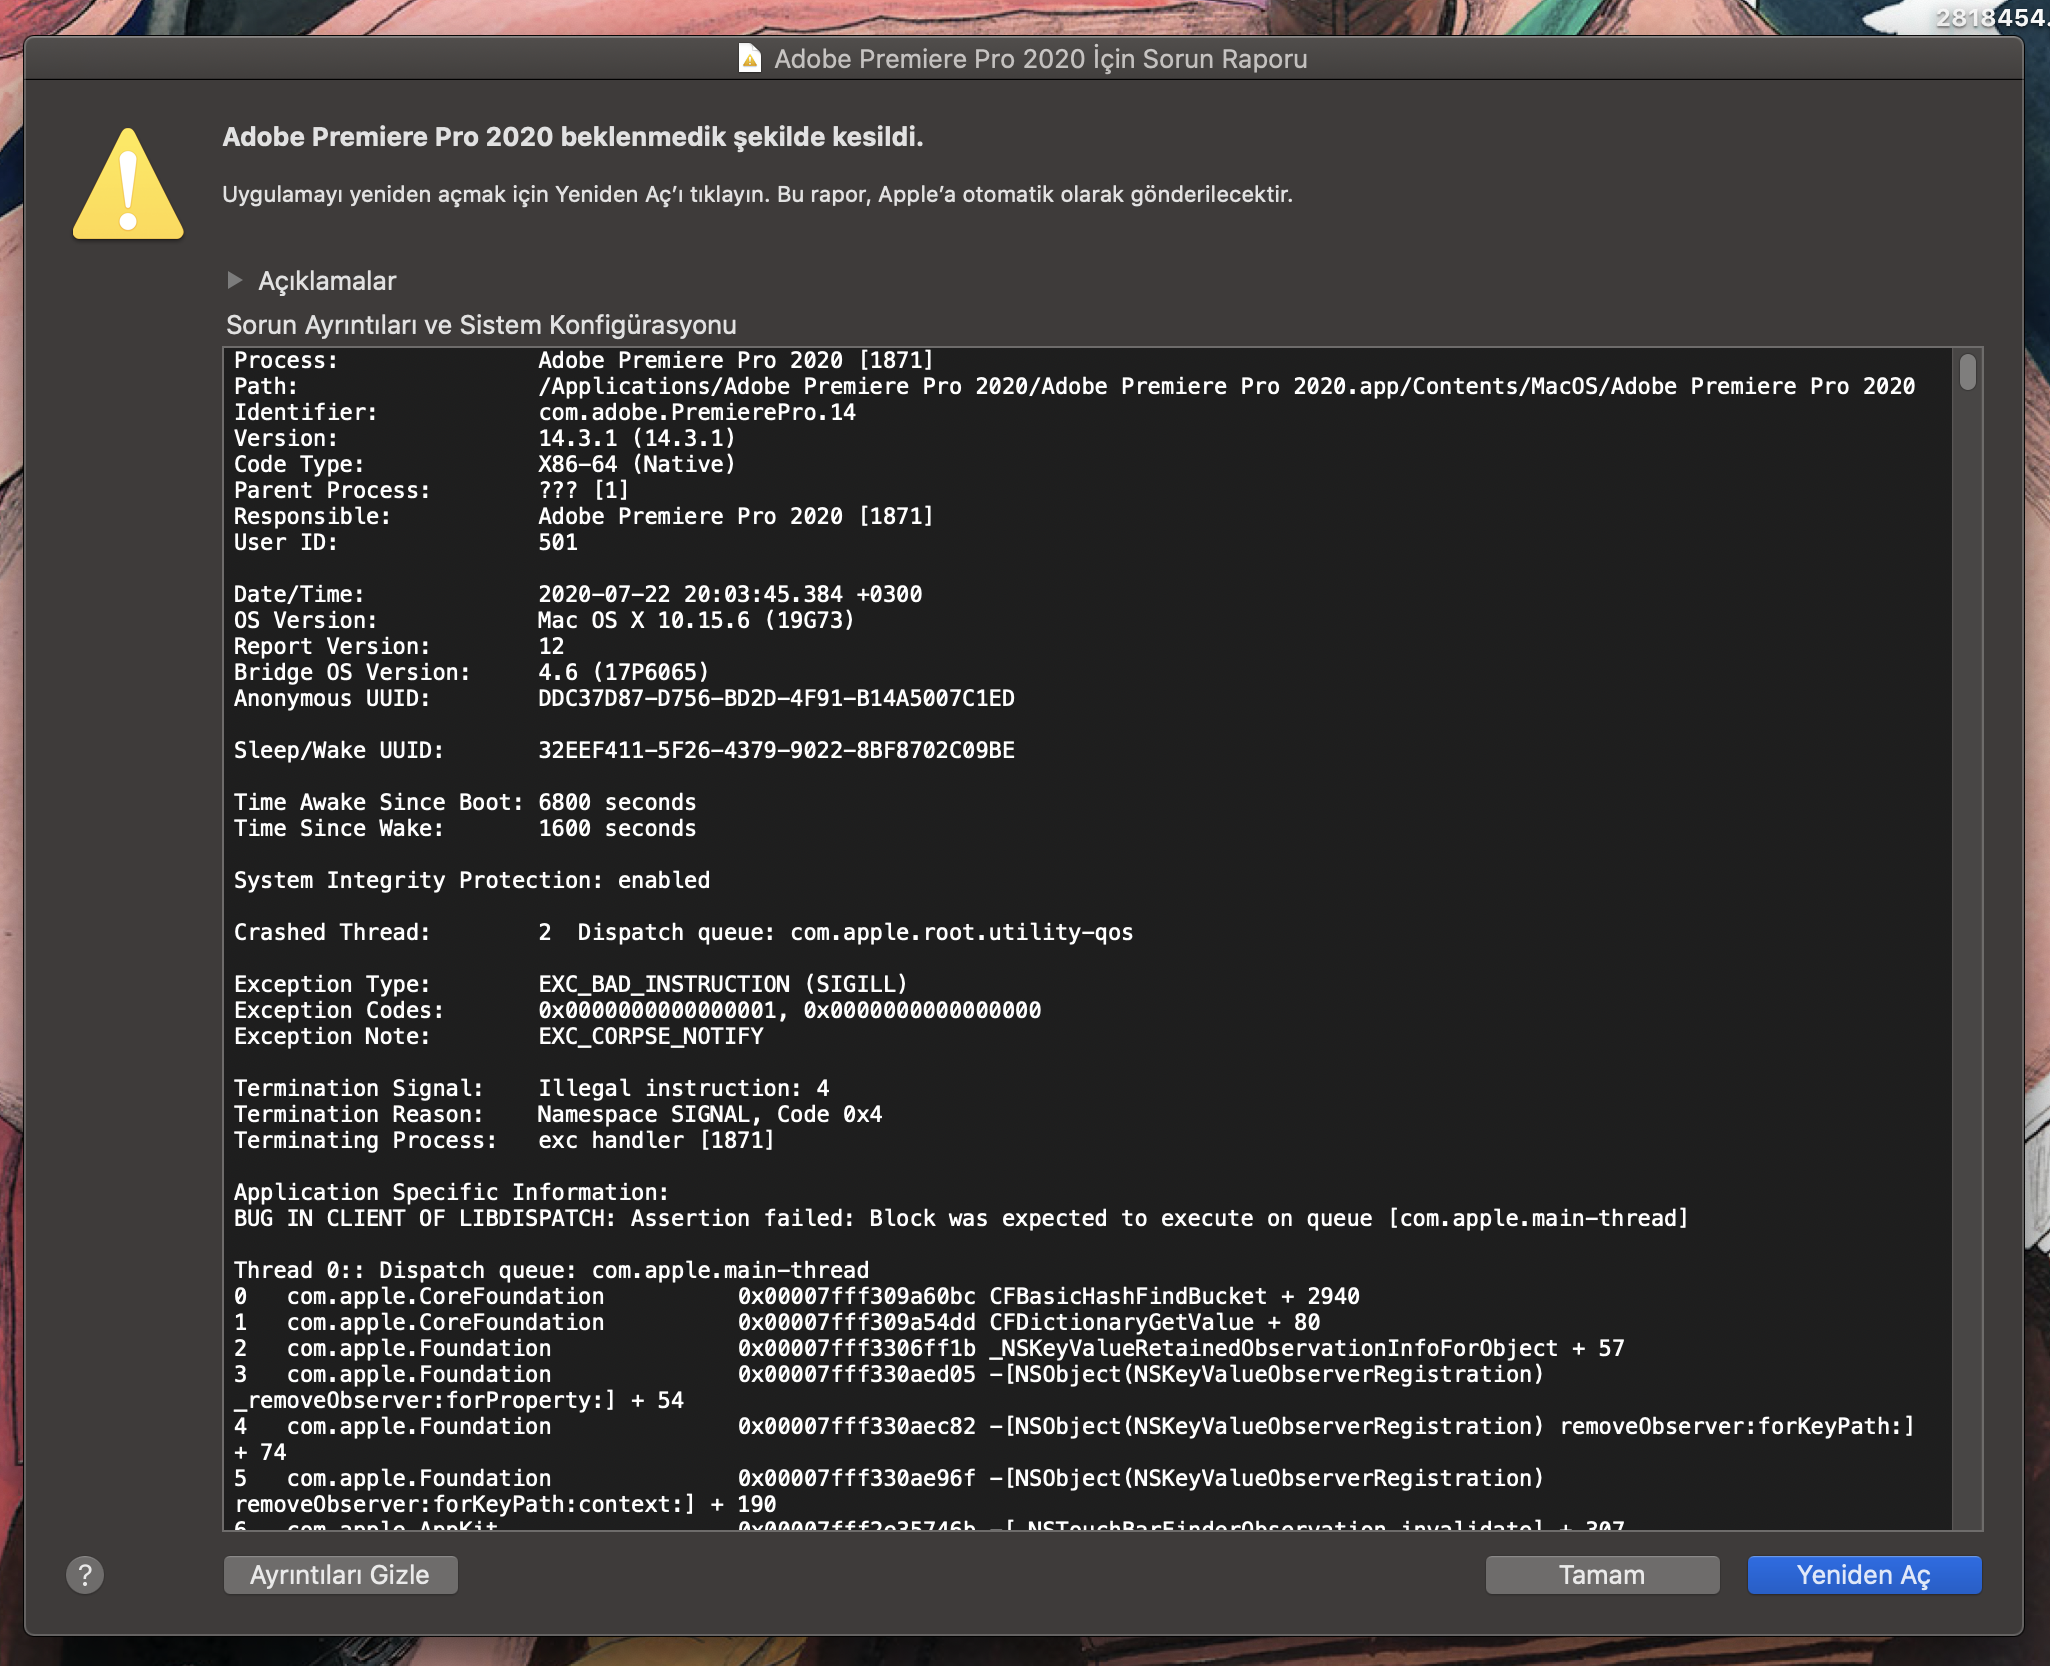This screenshot has width=2050, height=1666.
Task: Click the Sorun Ayrıntıları ve Sistem Konfigürasyonu label
Action: point(481,325)
